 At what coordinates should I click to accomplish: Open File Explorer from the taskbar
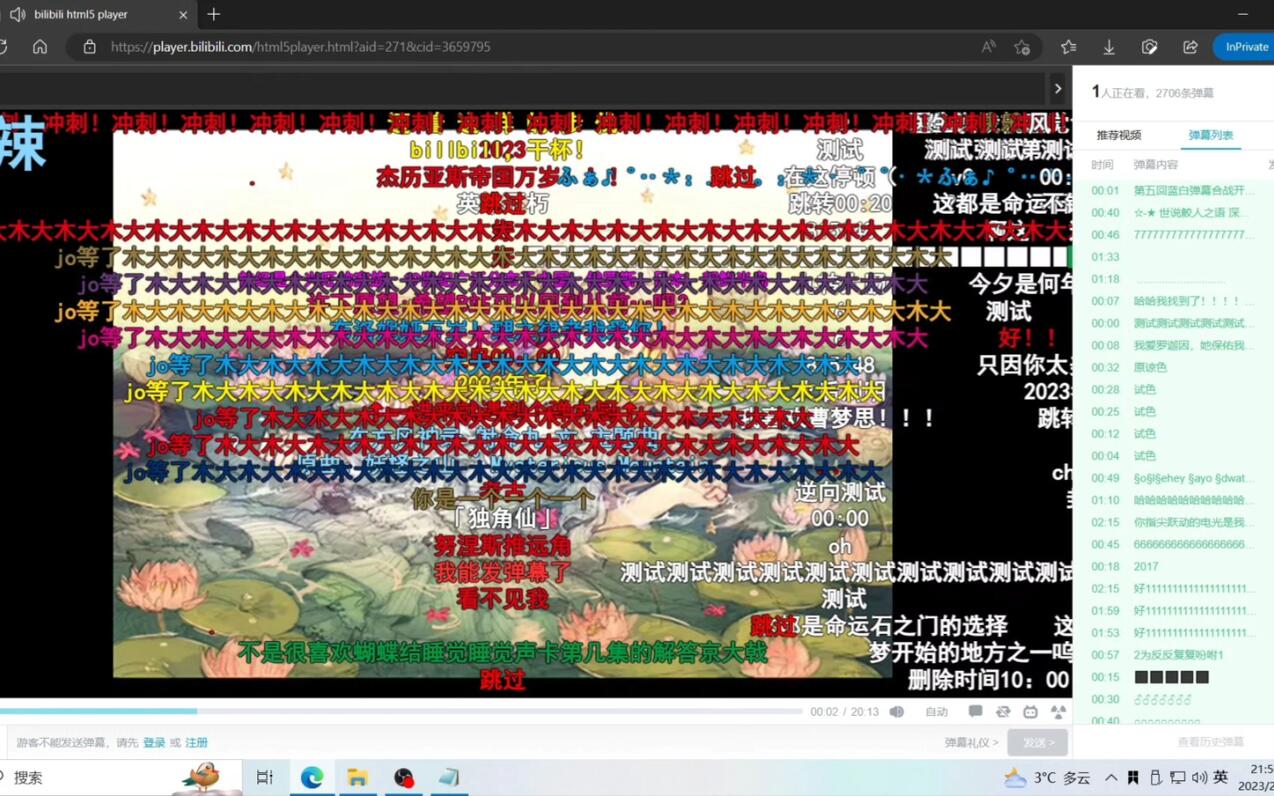click(x=357, y=777)
